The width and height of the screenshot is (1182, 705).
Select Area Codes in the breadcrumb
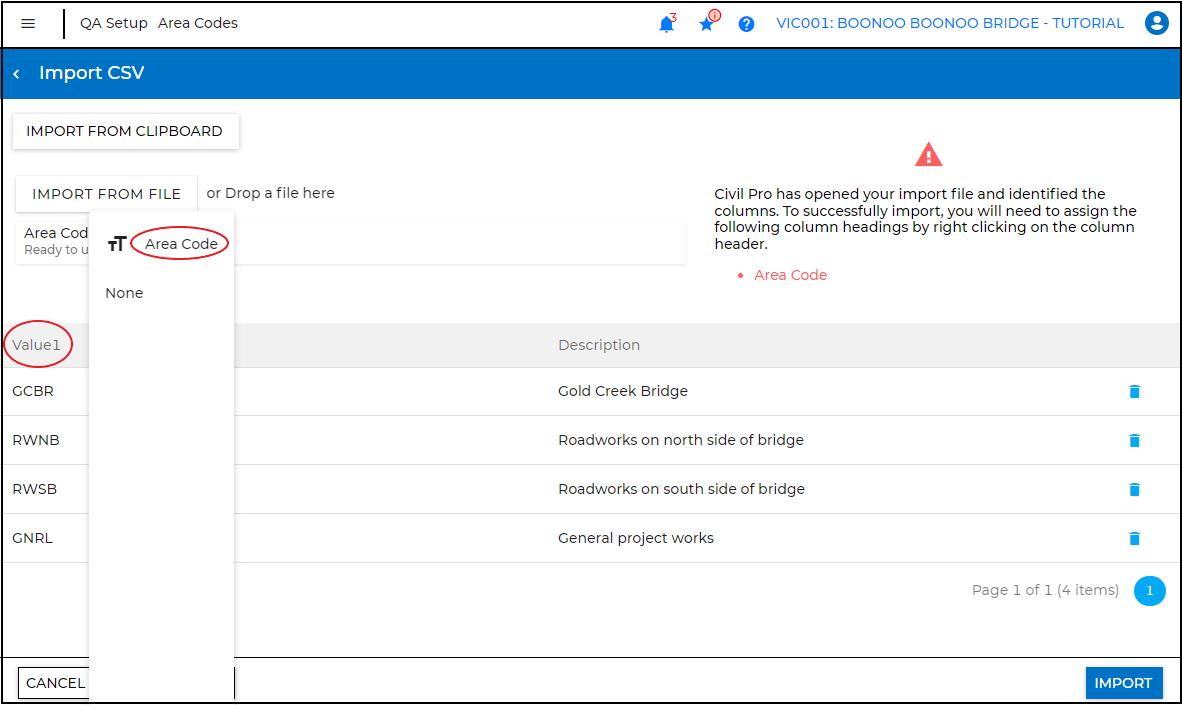(198, 22)
